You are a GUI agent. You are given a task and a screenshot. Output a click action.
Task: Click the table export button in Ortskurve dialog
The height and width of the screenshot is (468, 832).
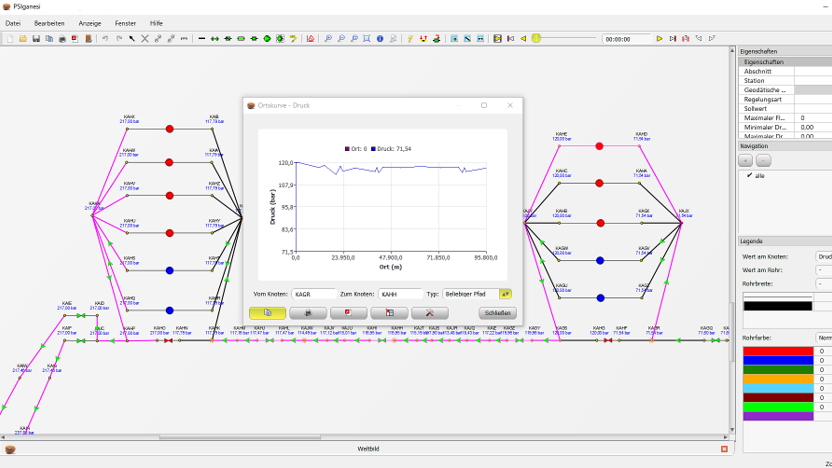(x=389, y=313)
